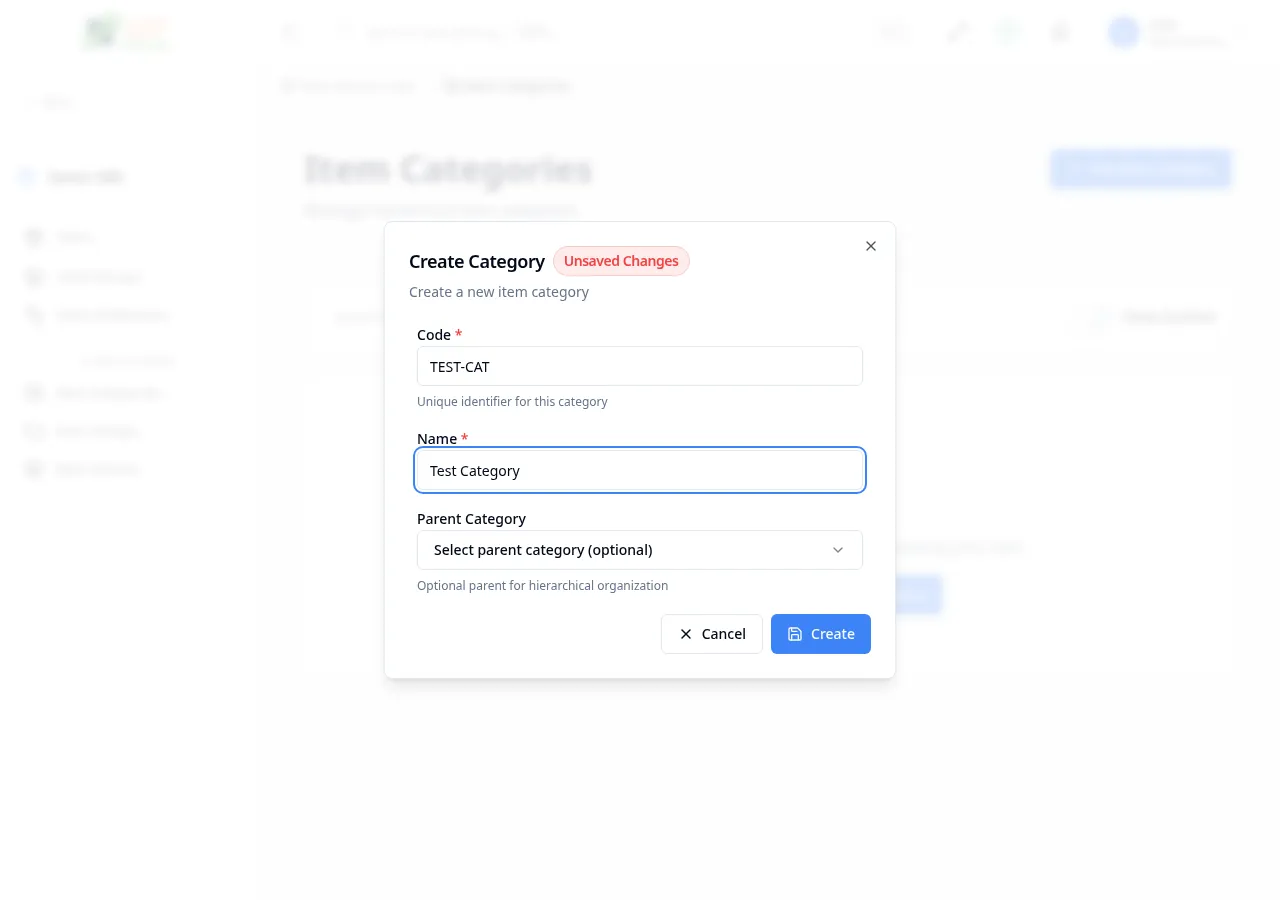Select the second sidebar menu entry
This screenshot has width=1280, height=900.
[98, 277]
